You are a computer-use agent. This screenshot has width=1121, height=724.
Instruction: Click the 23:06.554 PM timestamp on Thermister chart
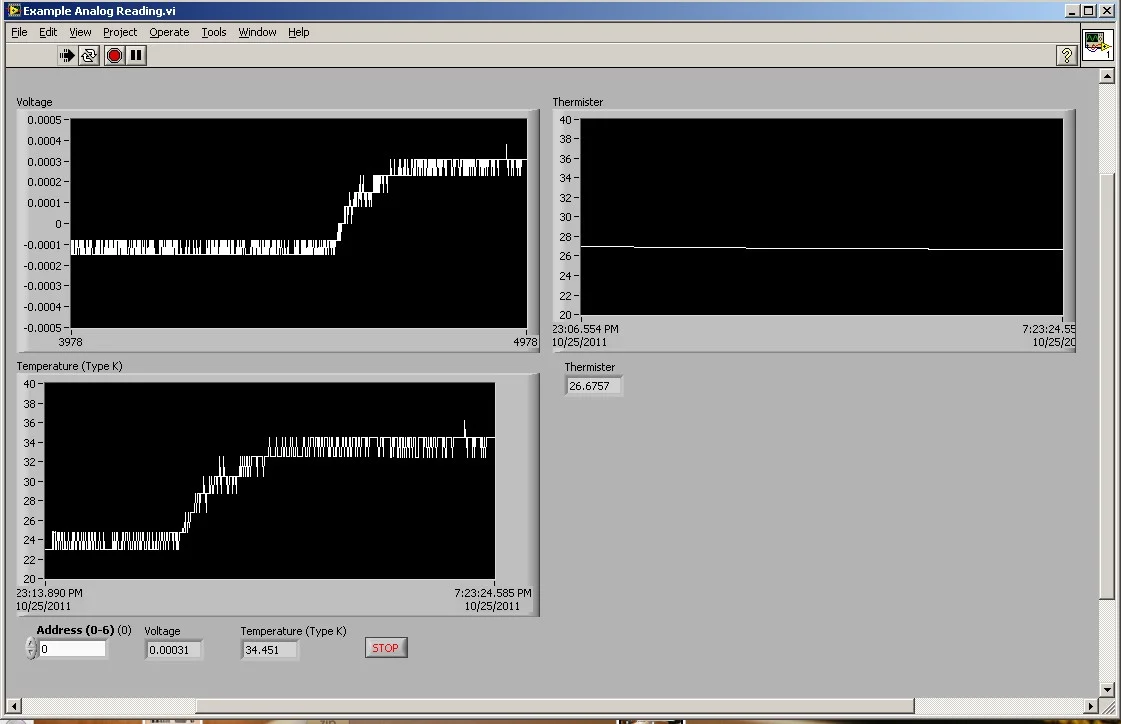point(586,329)
